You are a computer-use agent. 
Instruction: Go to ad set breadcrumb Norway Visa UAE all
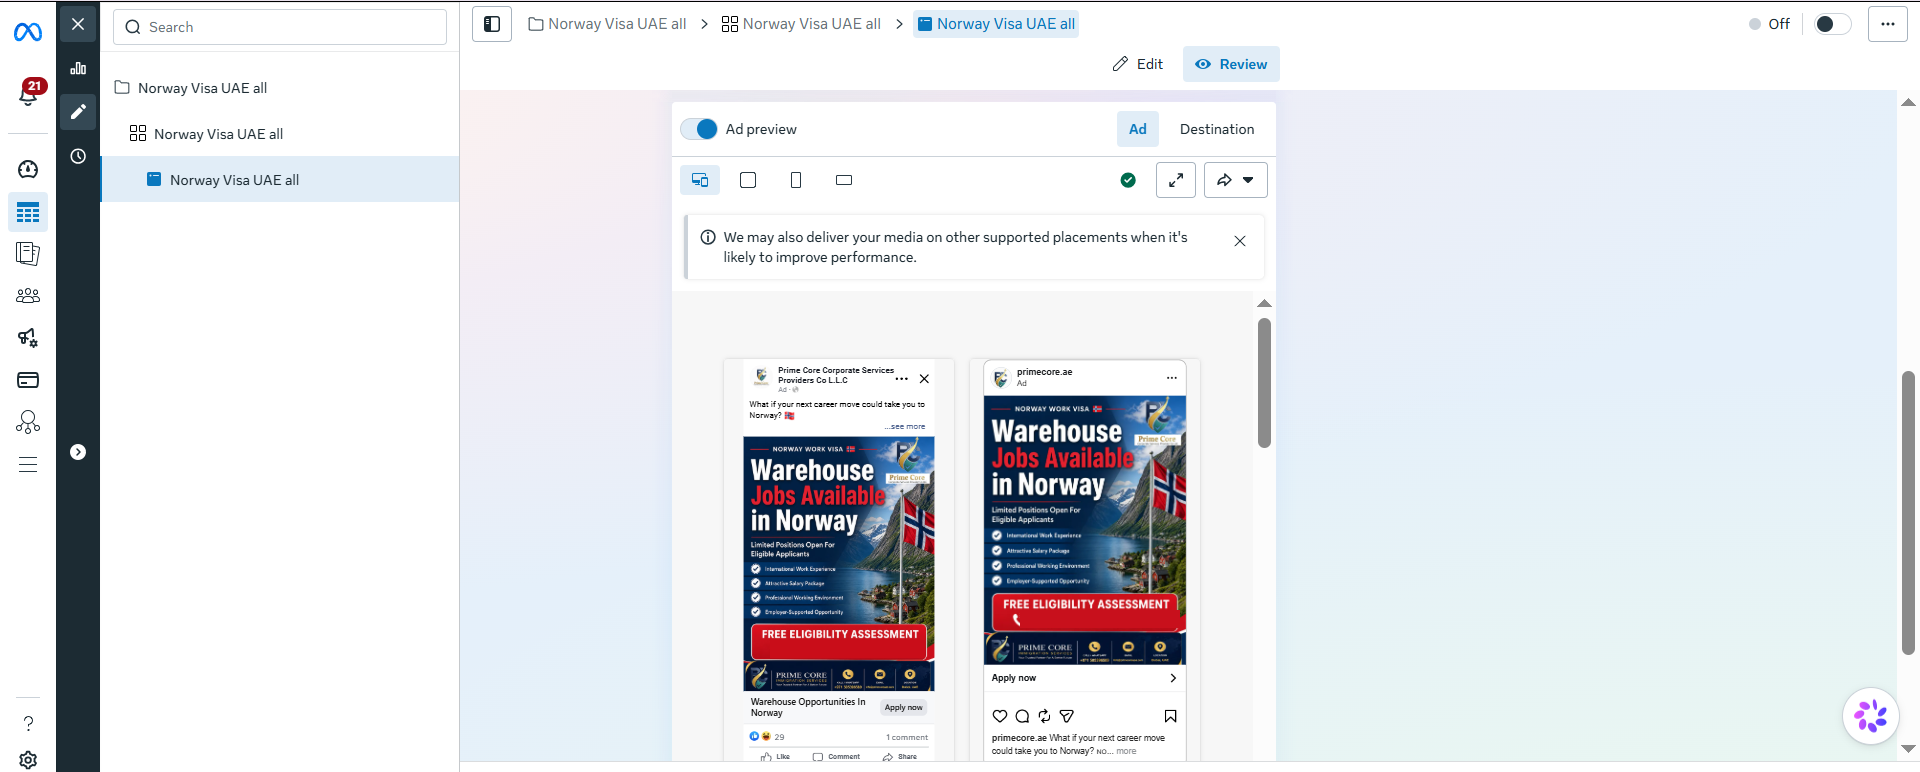pyautogui.click(x=802, y=24)
